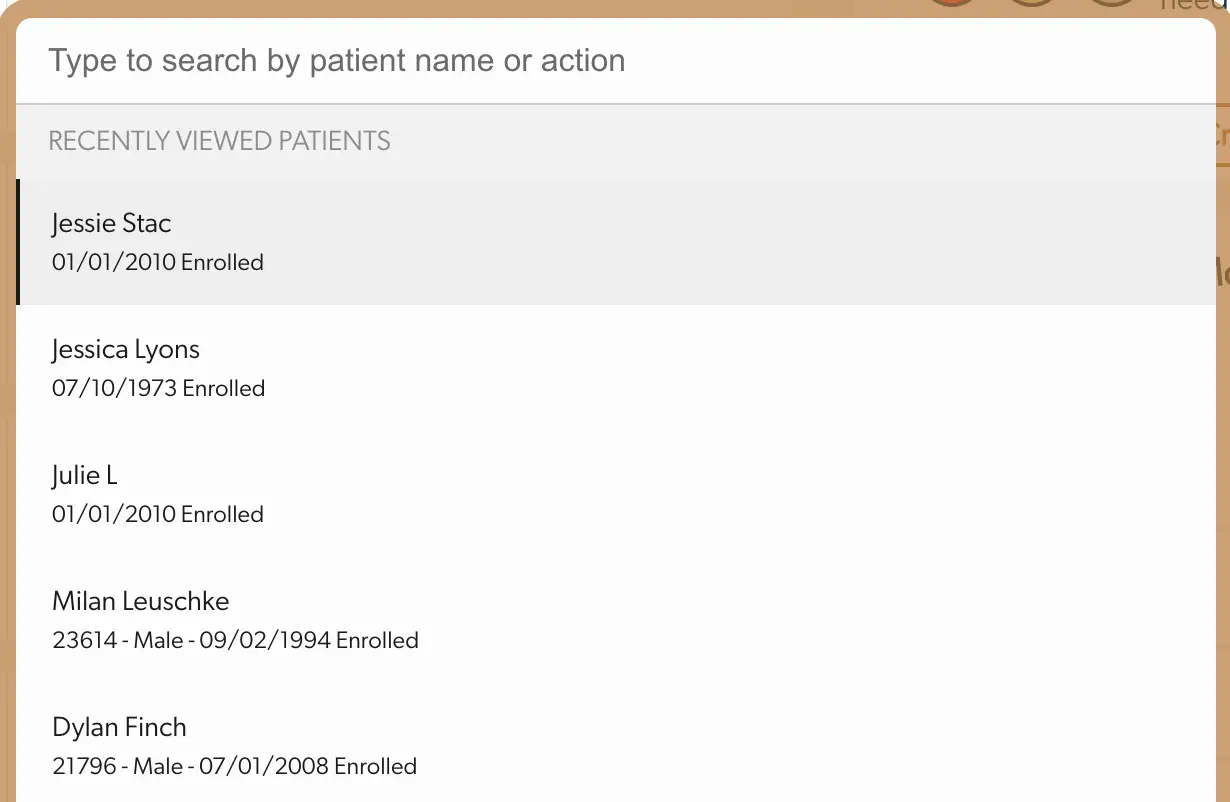Click the dark selection bar beside Jessie Stac
The height and width of the screenshot is (802, 1230).
(x=16, y=242)
